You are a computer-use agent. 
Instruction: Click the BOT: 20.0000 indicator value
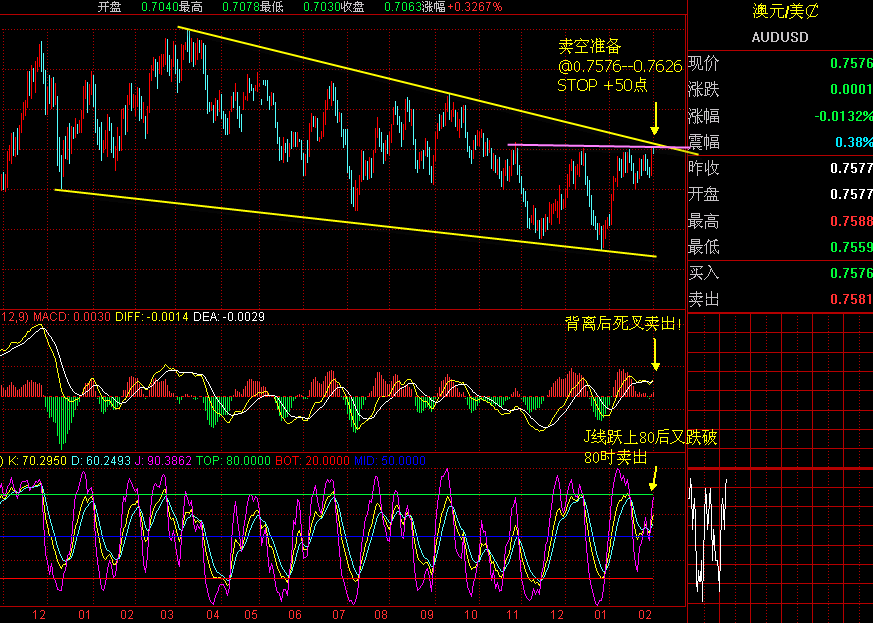(312, 461)
